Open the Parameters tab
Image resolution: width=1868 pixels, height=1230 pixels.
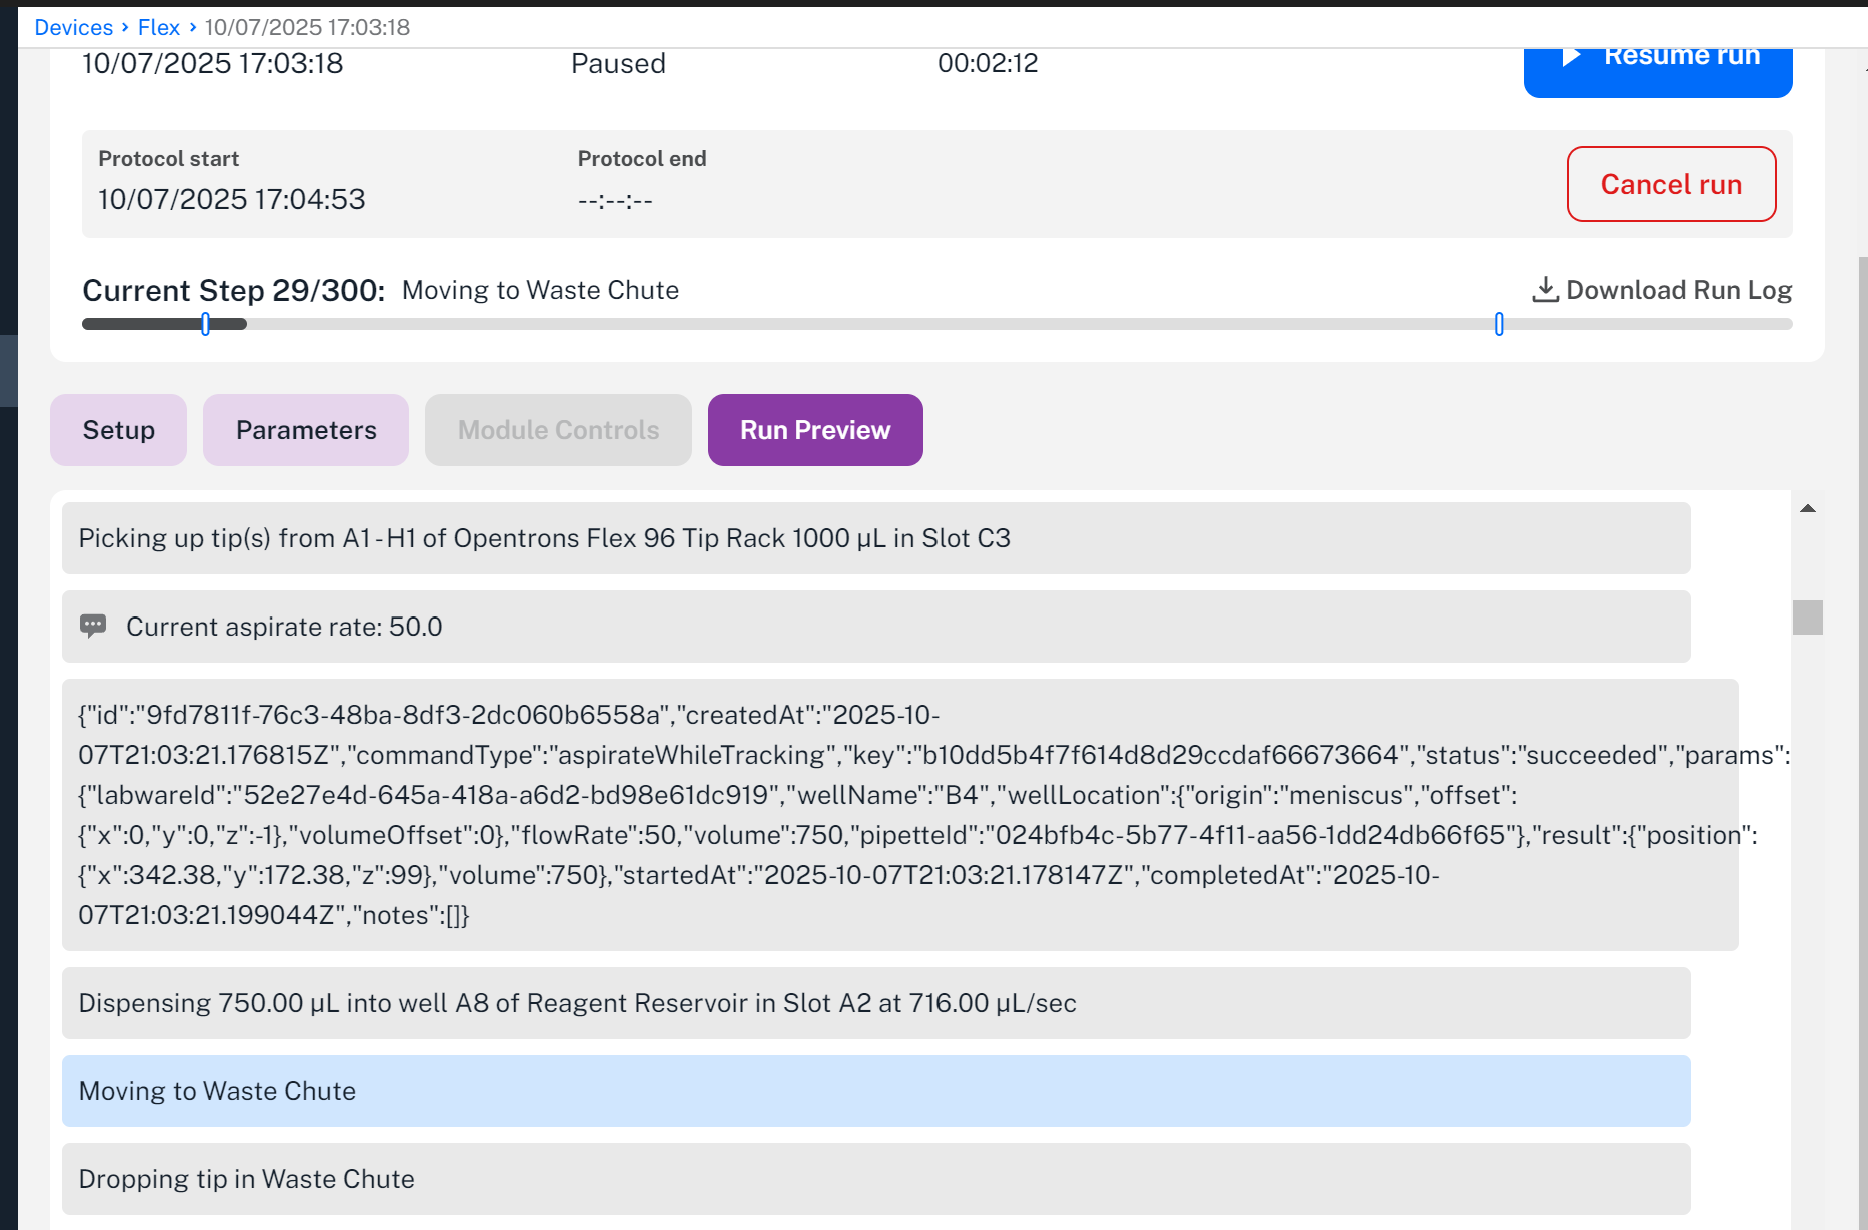(x=306, y=430)
